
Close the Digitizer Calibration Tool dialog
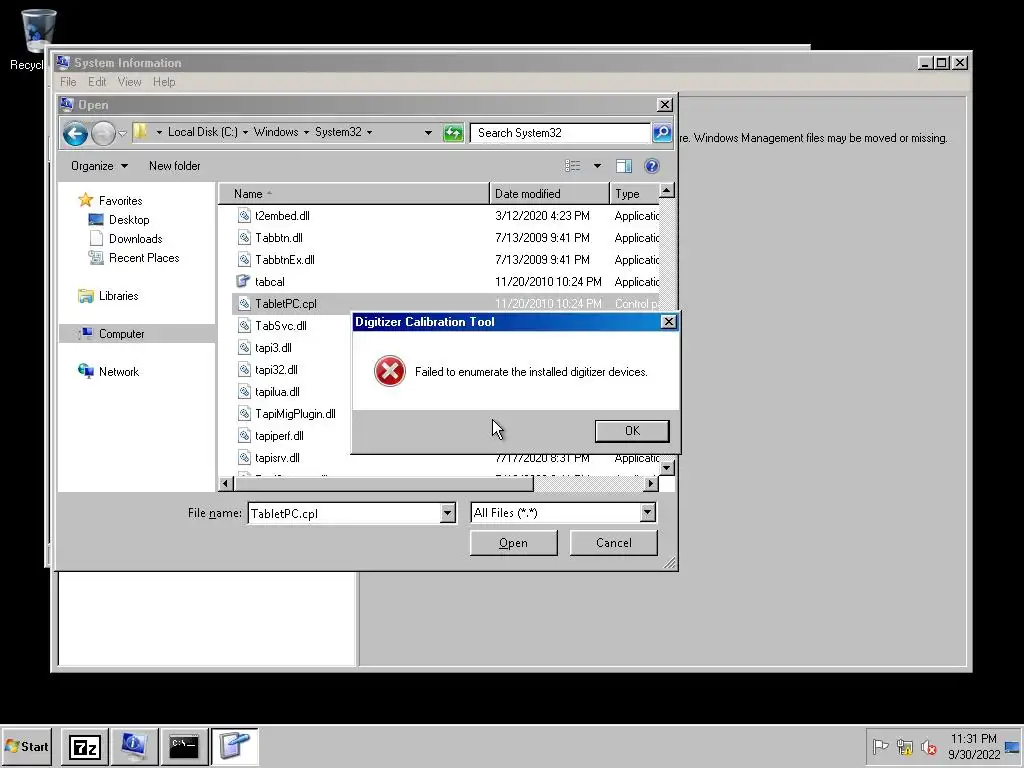coord(668,322)
